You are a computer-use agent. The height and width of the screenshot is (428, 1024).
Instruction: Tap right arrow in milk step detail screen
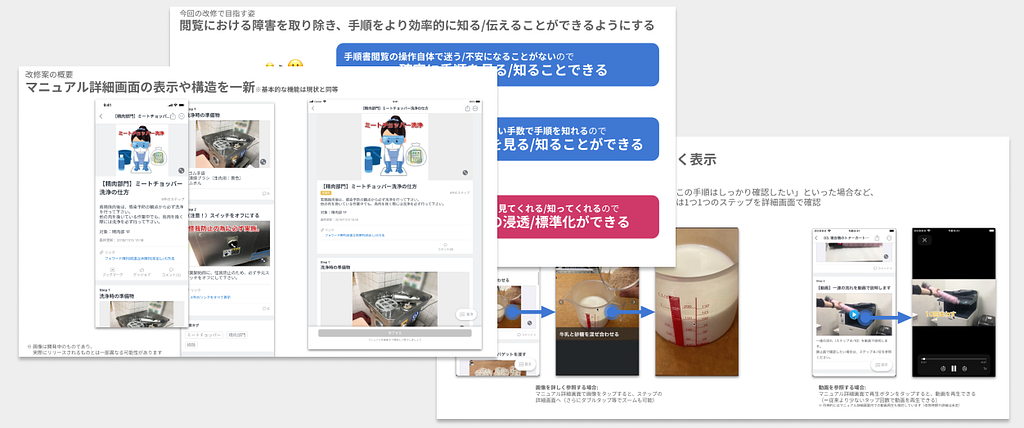click(633, 302)
